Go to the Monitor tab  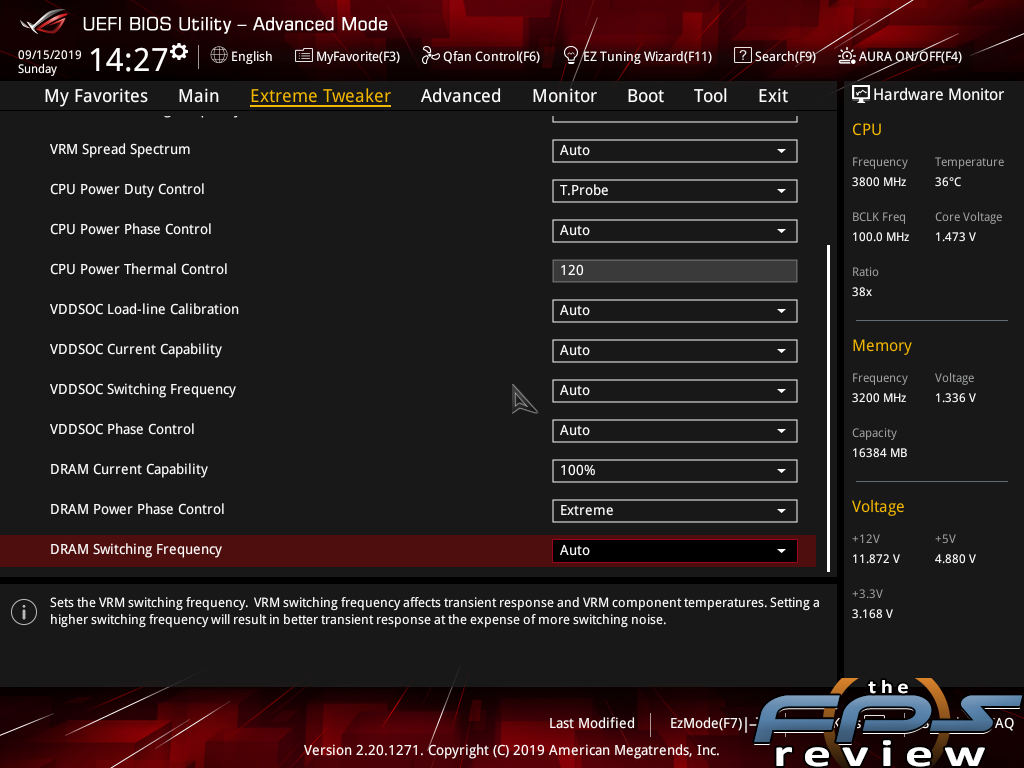pos(564,96)
